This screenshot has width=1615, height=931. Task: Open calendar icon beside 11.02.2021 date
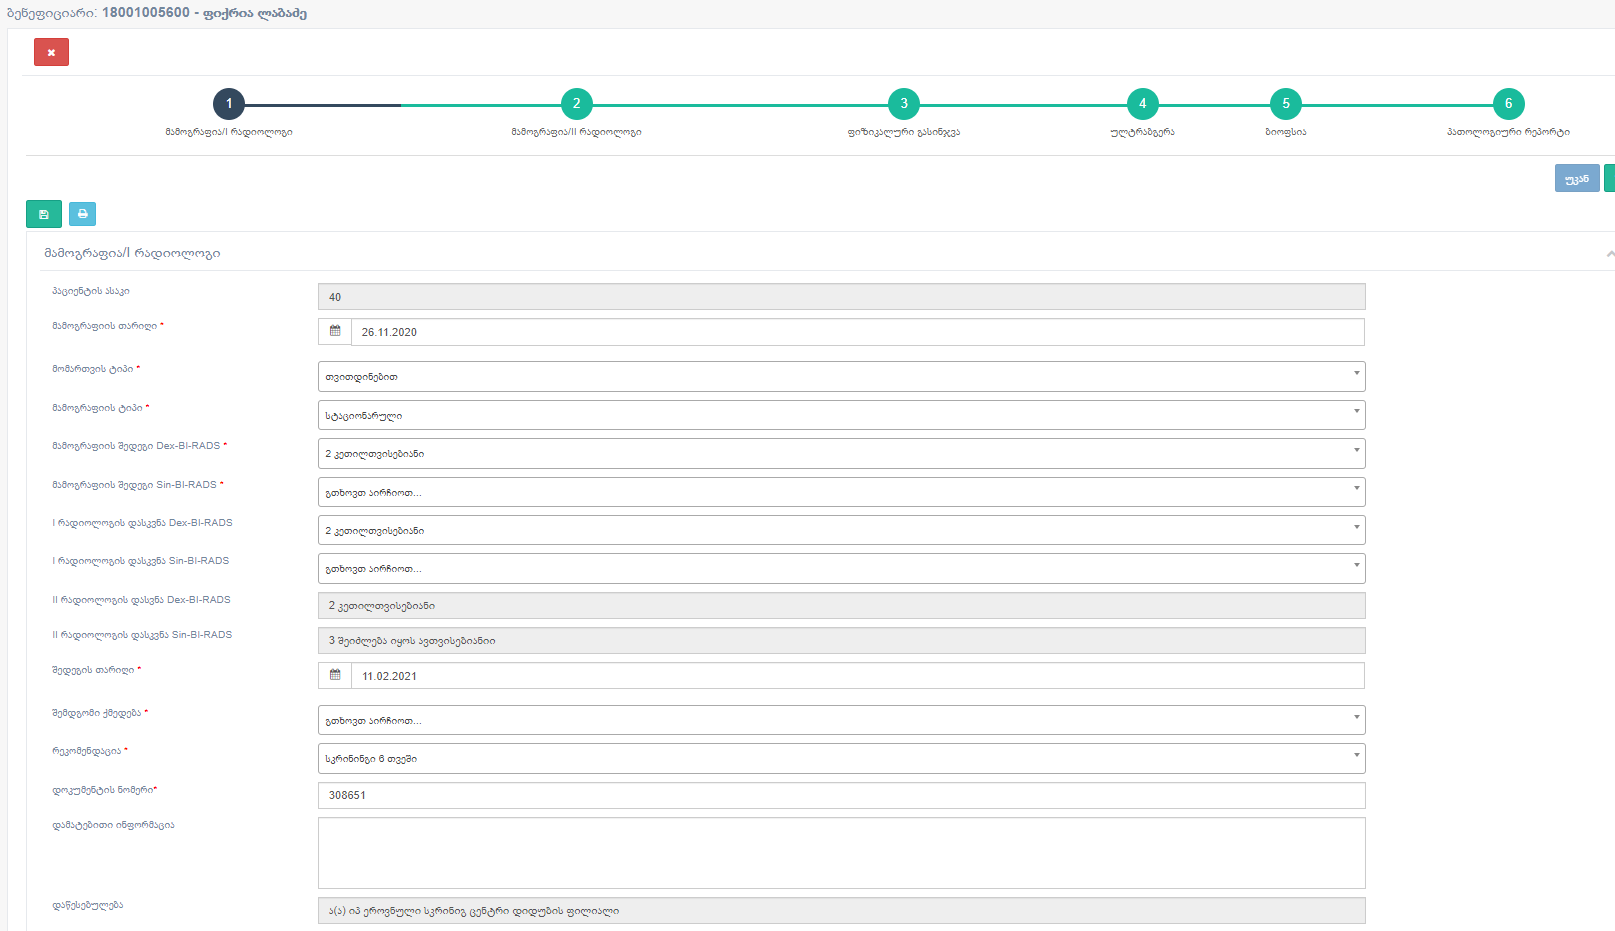(x=335, y=676)
